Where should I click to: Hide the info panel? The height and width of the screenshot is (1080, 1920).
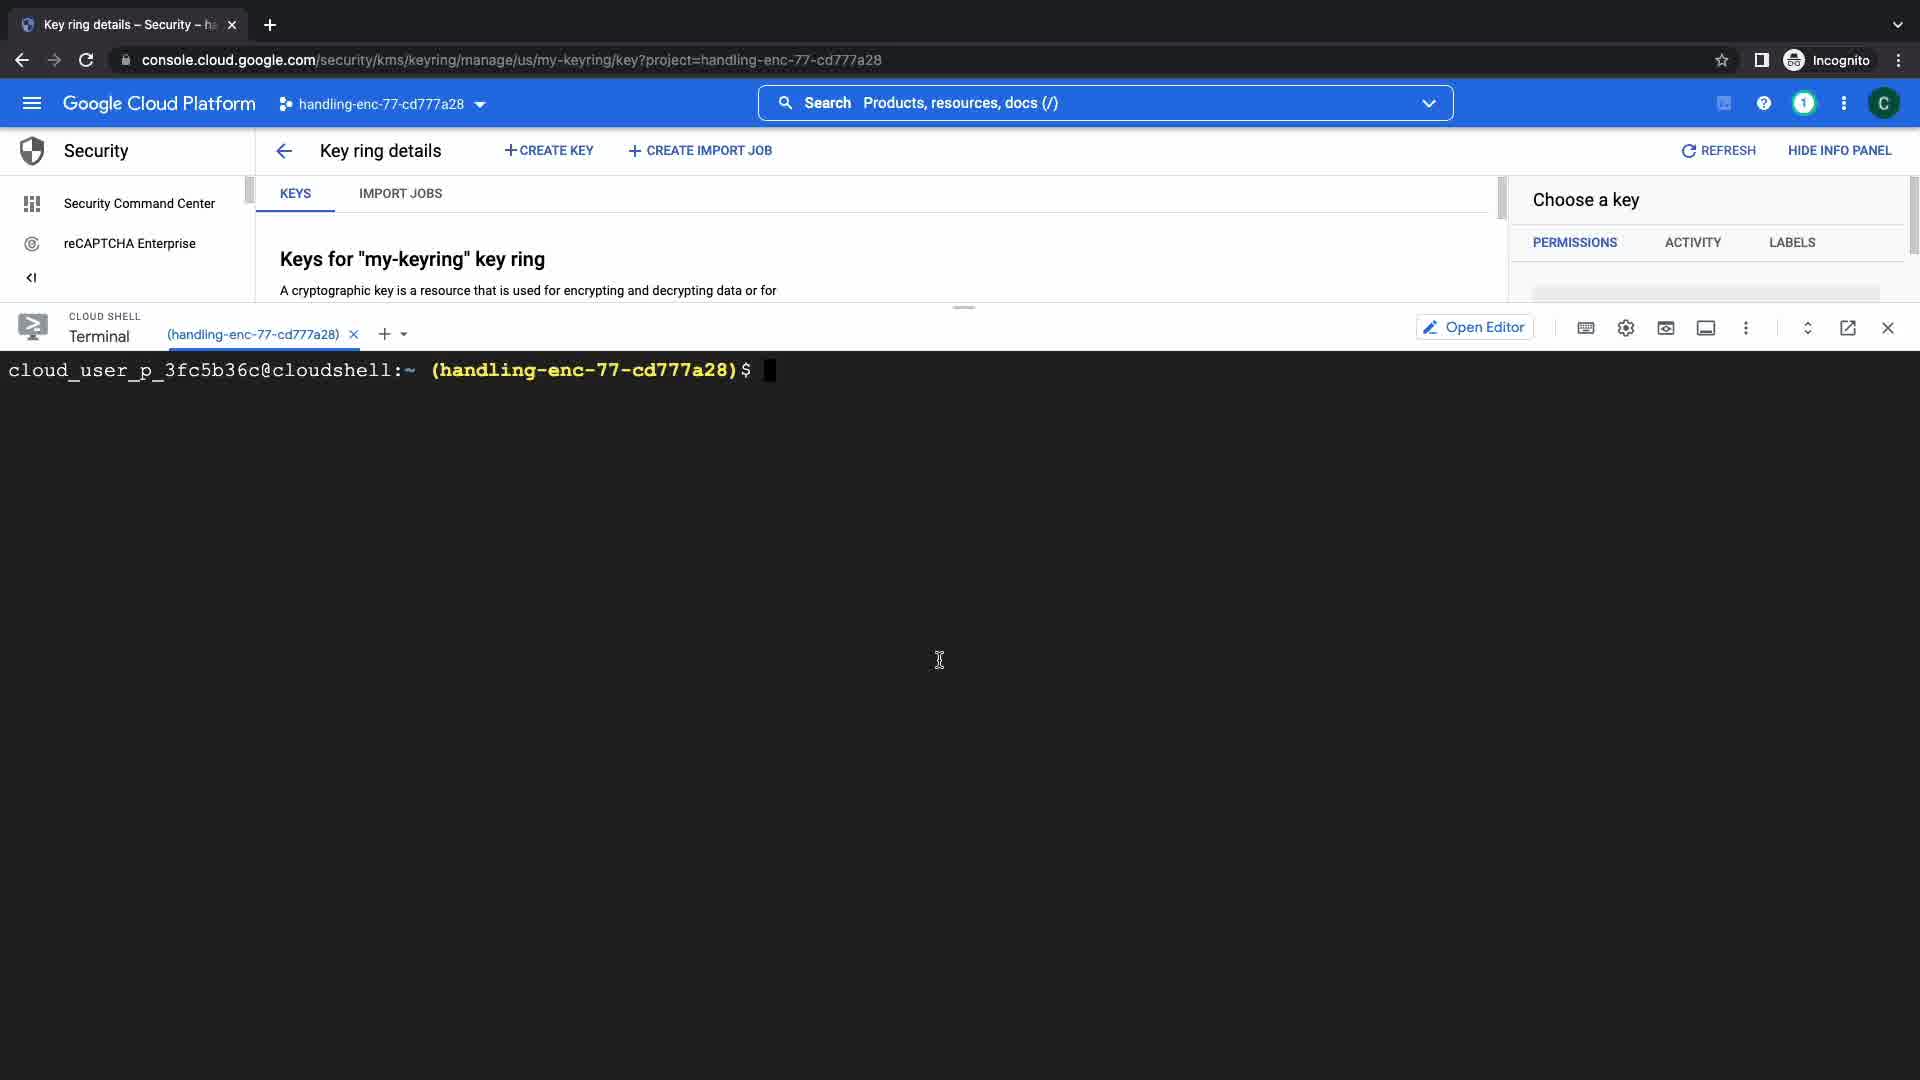point(1839,151)
